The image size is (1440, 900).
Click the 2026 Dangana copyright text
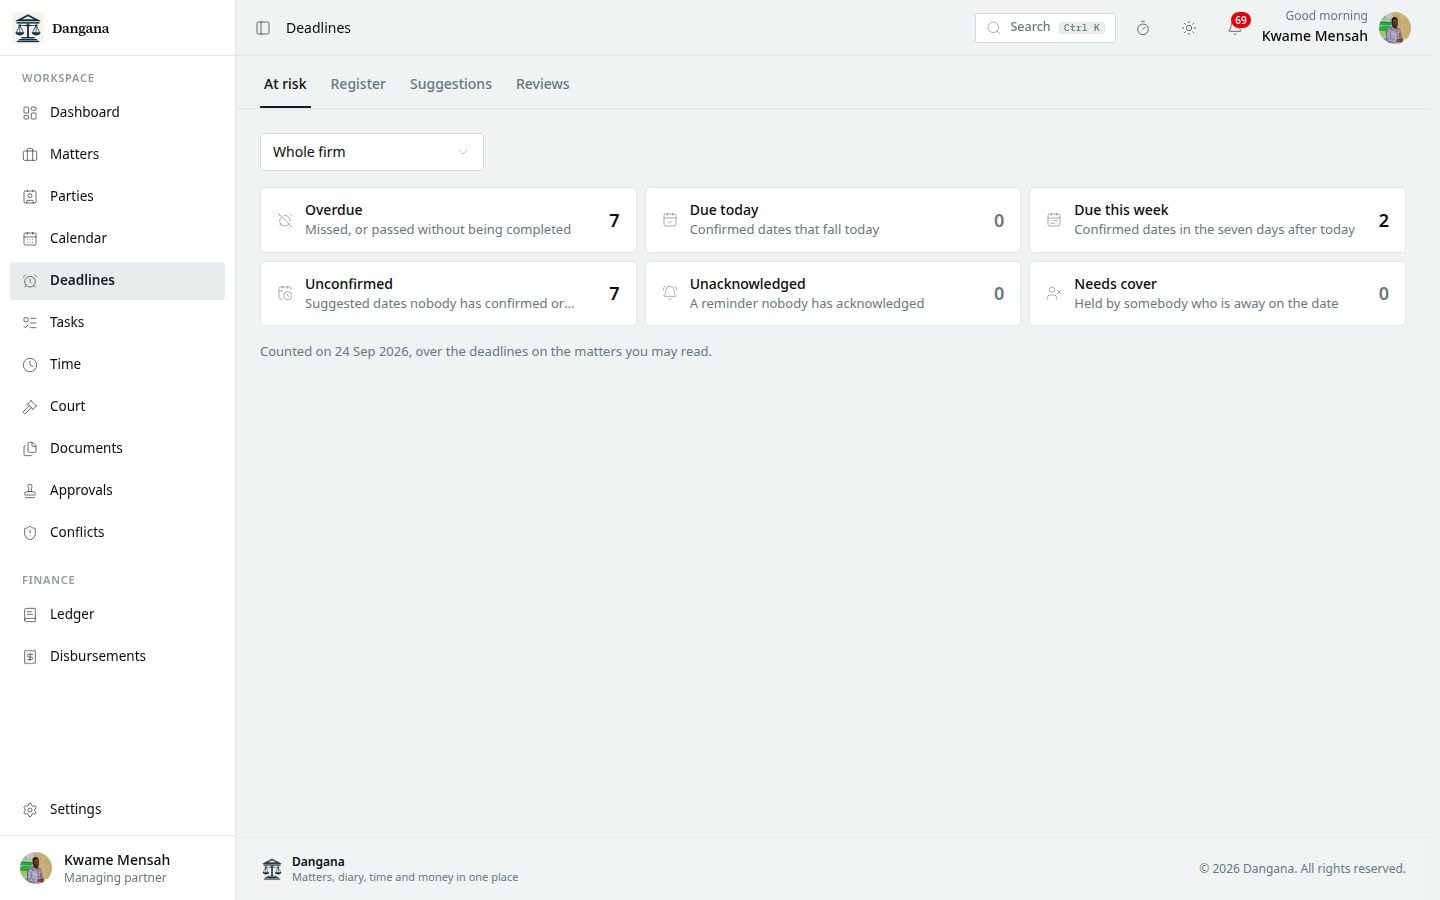[1302, 869]
